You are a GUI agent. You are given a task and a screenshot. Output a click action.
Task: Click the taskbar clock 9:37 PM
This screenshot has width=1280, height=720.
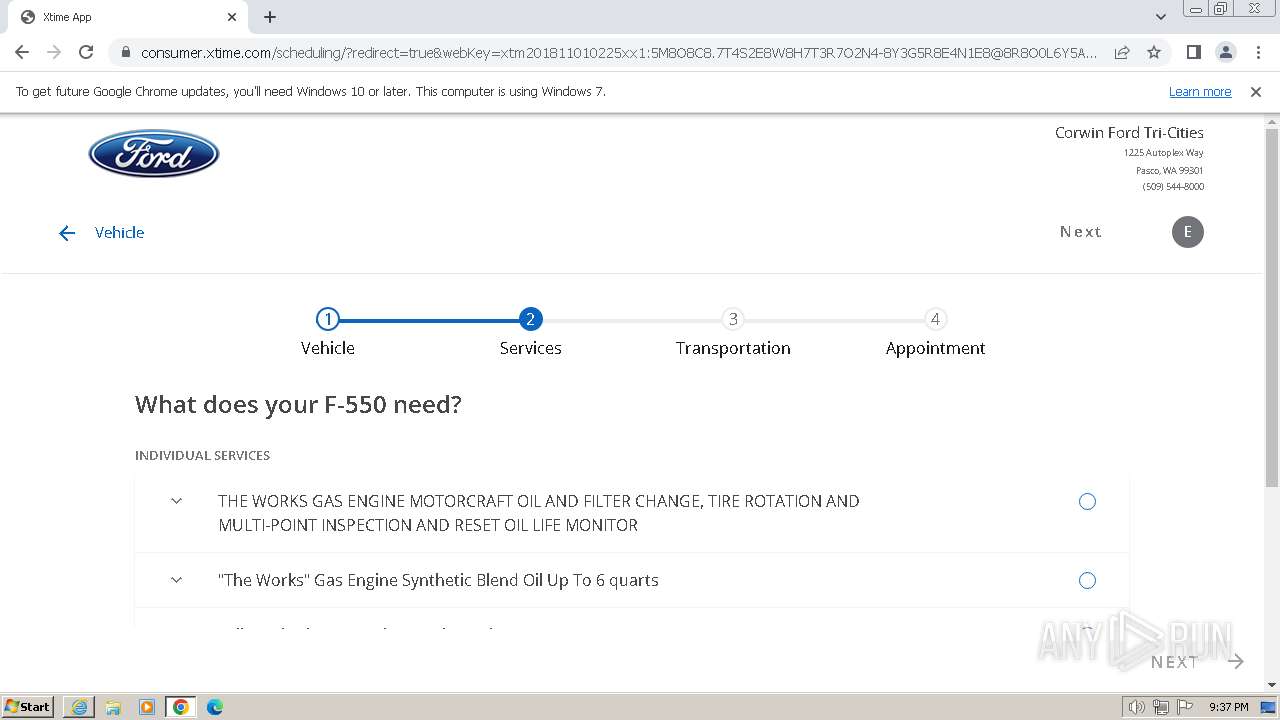pyautogui.click(x=1228, y=707)
